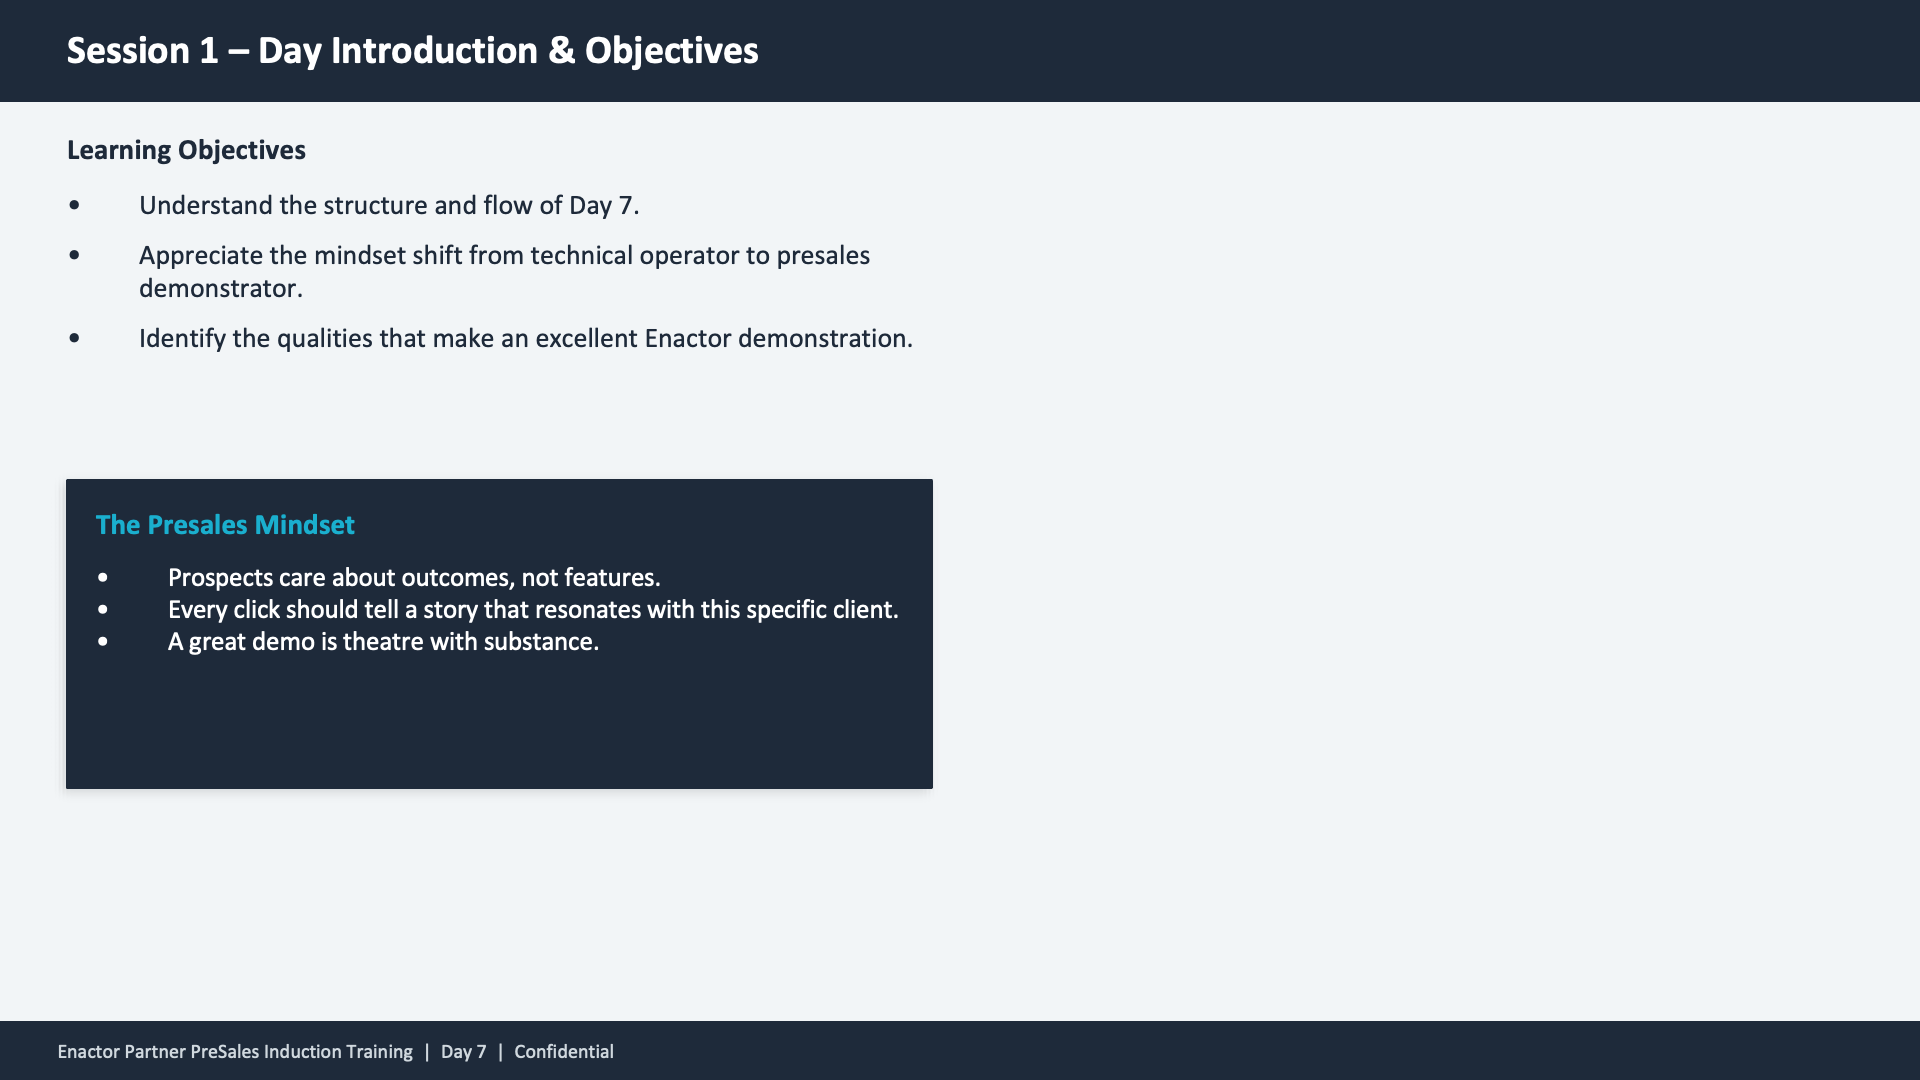Click empty space below text in dark callout box
Screen dimensions: 1920x1080
(500, 725)
